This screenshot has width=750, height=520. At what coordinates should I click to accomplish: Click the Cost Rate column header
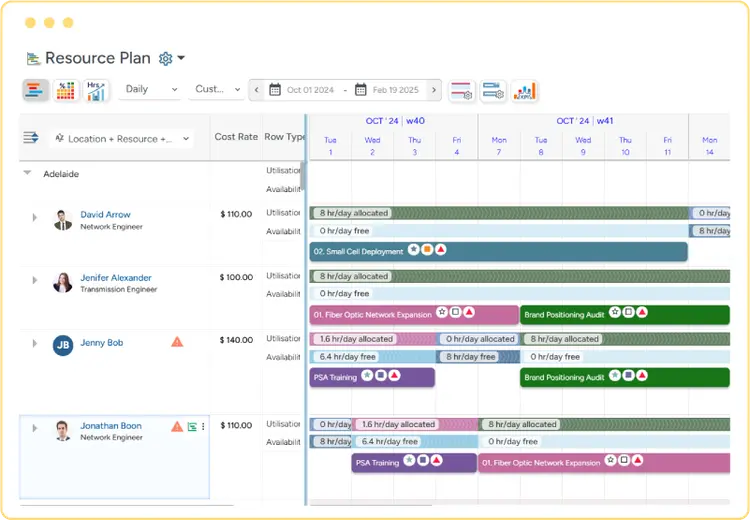click(x=236, y=137)
